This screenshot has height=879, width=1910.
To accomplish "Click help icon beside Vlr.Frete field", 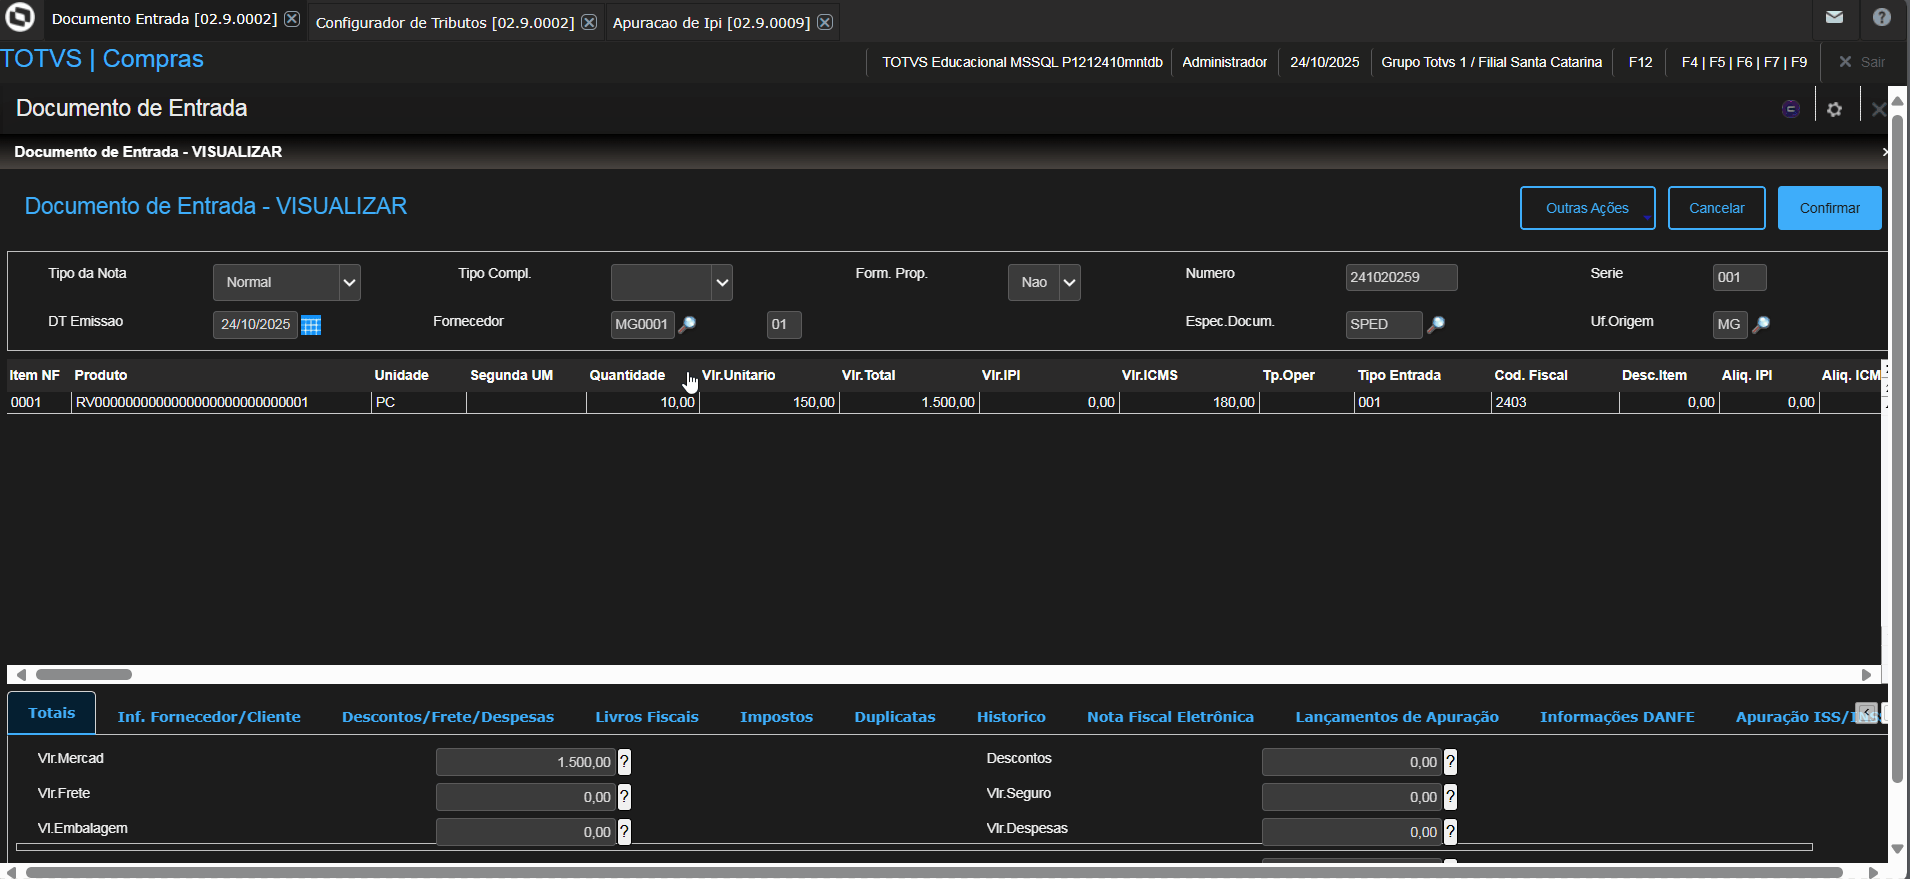I will coord(624,797).
